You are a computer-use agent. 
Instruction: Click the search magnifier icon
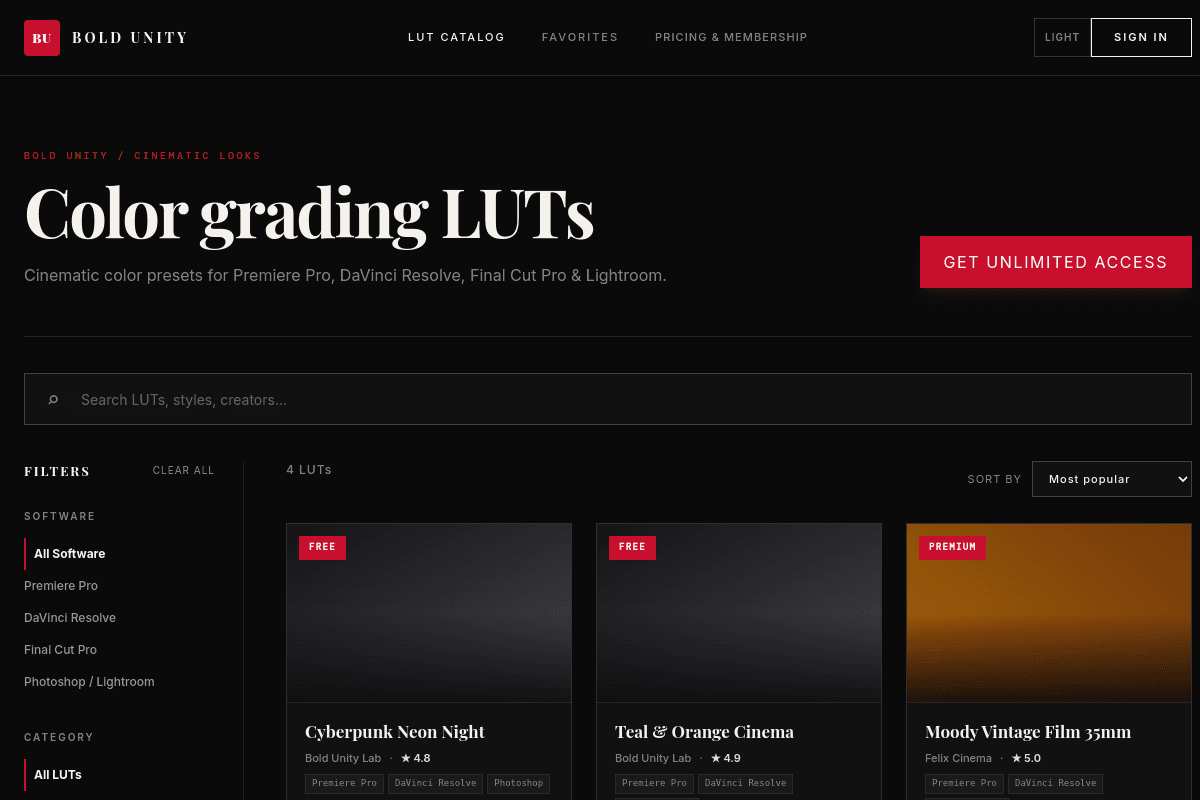53,400
